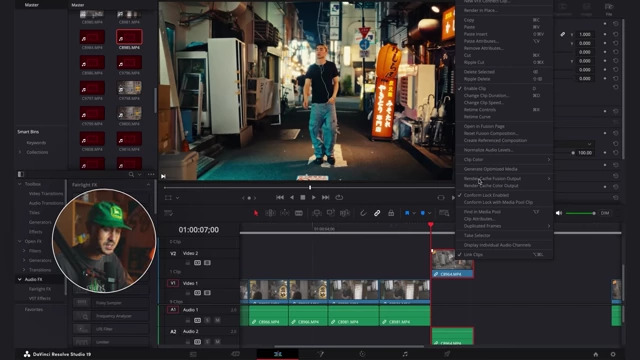Viewport: 640px width, 360px height.
Task: Choose Open in Fusion Page entry
Action: click(484, 127)
